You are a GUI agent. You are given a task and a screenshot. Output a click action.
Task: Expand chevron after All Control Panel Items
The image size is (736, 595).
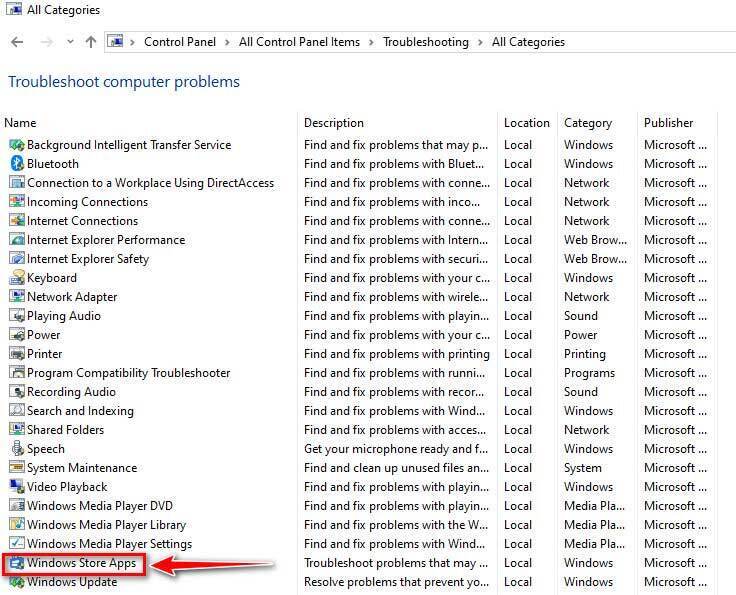pyautogui.click(x=371, y=42)
